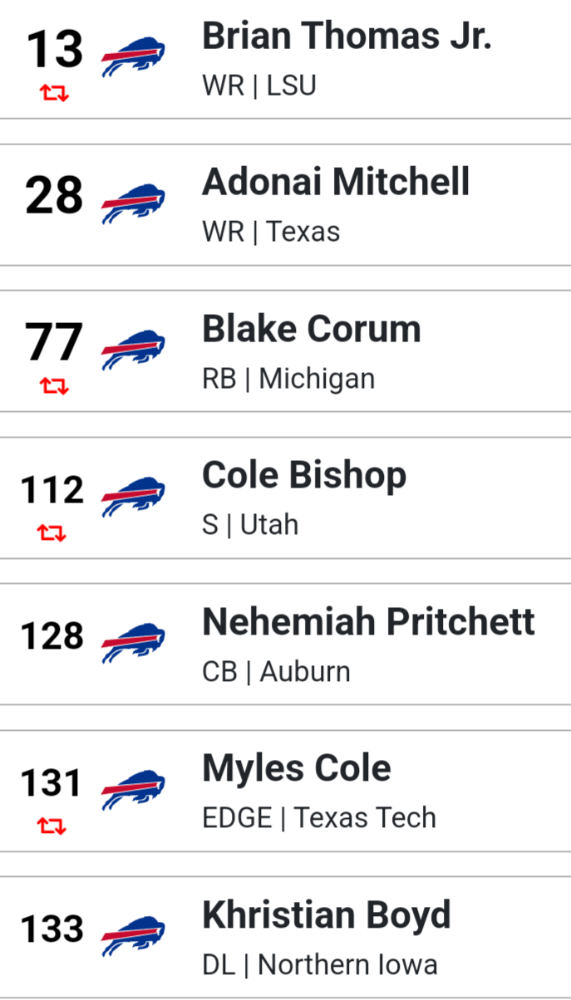This screenshot has height=1000, width=571.
Task: Click Bills logo next to Brian Thomas Jr.
Action: click(133, 59)
